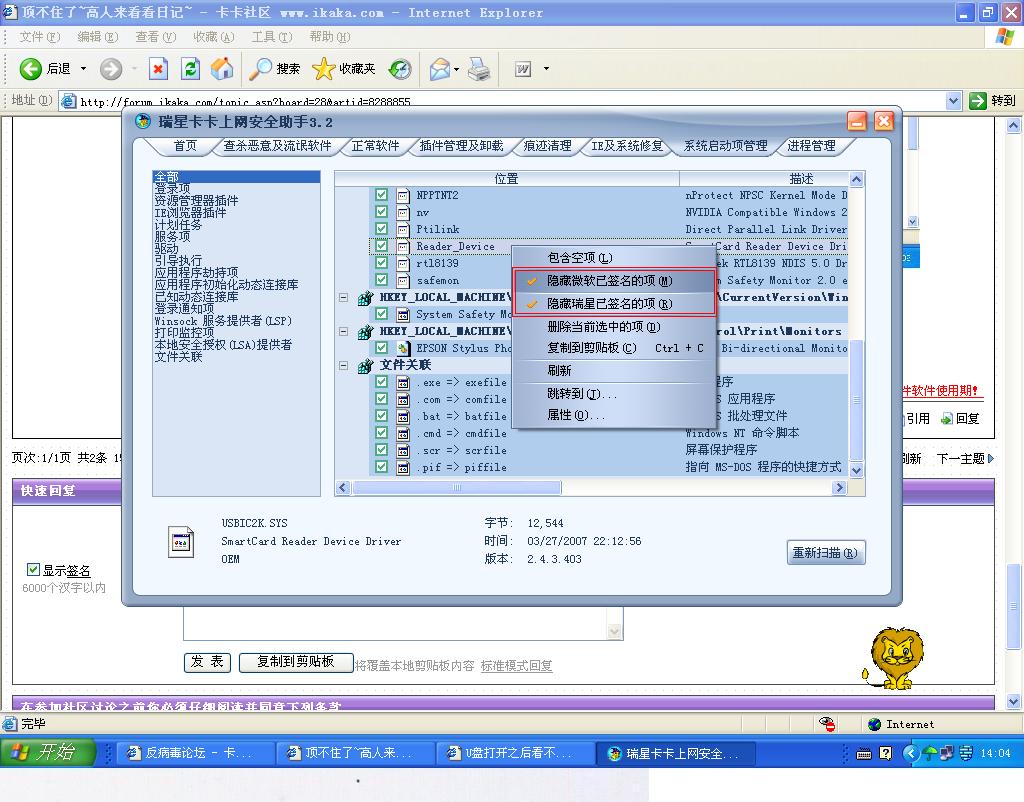Open the 工具 menu in IE
1024x802 pixels.
(x=272, y=37)
